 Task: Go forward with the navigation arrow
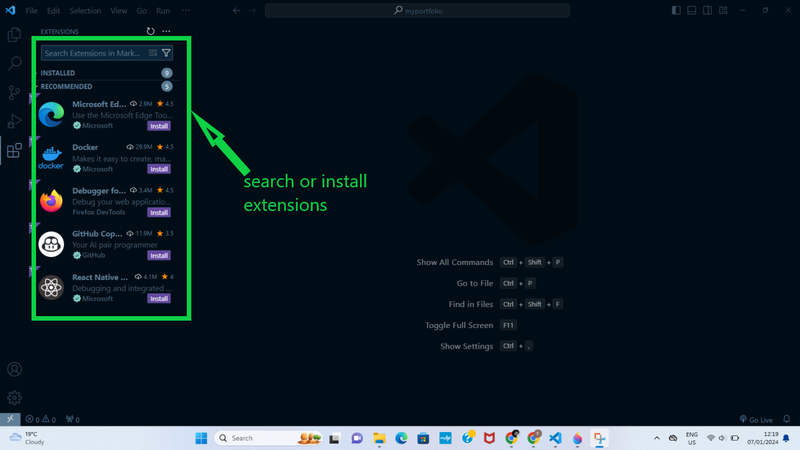click(253, 10)
